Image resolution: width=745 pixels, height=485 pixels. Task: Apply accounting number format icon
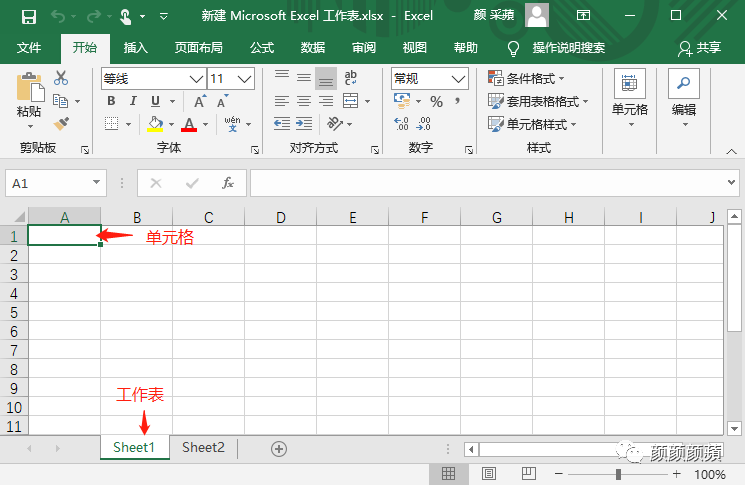[402, 101]
